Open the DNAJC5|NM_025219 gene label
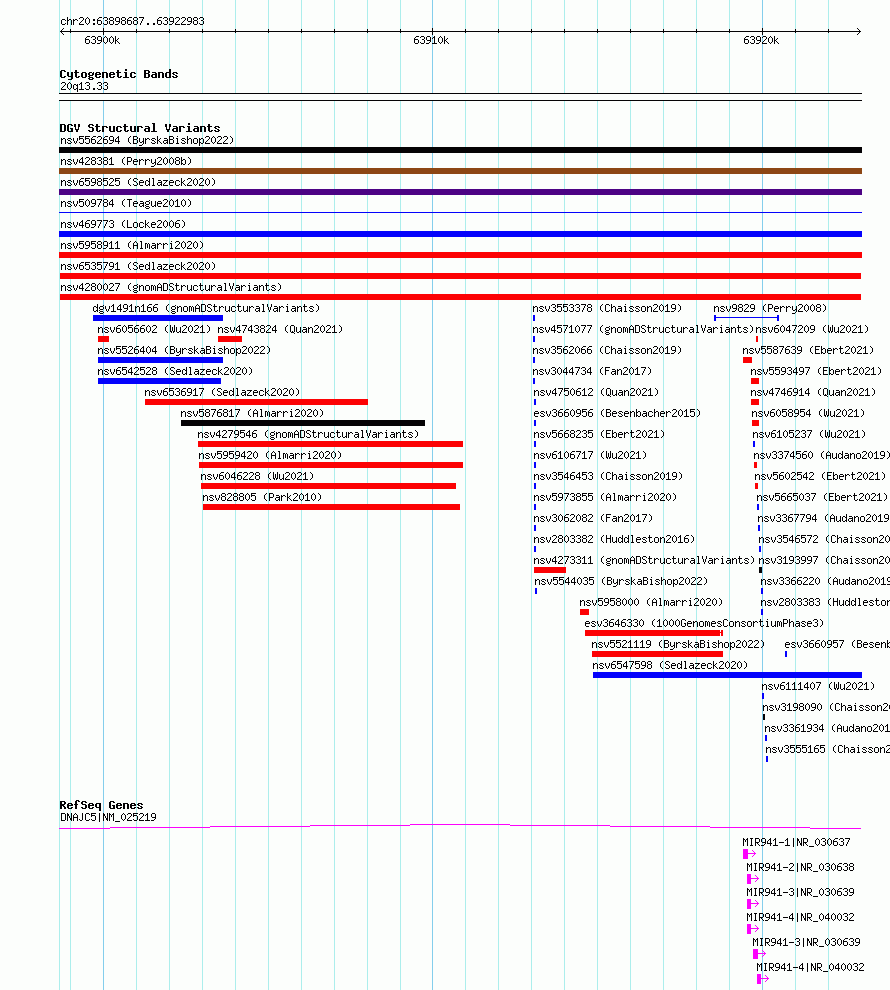This screenshot has height=990, width=890. (x=108, y=817)
